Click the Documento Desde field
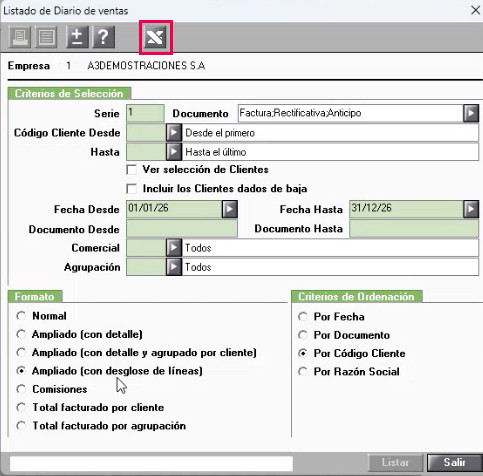Viewport: 483px width, 476px height. click(x=182, y=229)
